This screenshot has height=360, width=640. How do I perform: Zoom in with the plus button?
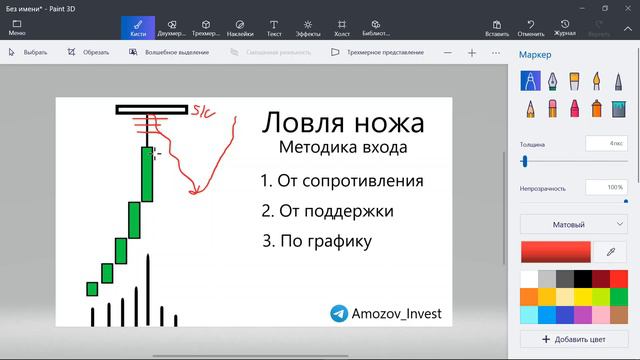click(x=472, y=53)
